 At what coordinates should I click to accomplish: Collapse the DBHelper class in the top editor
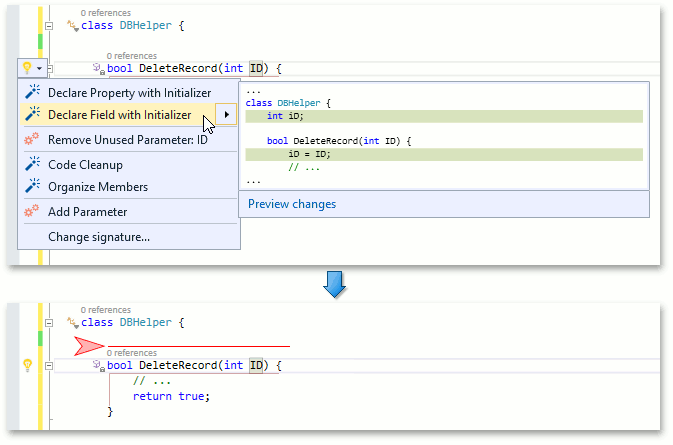(49, 24)
